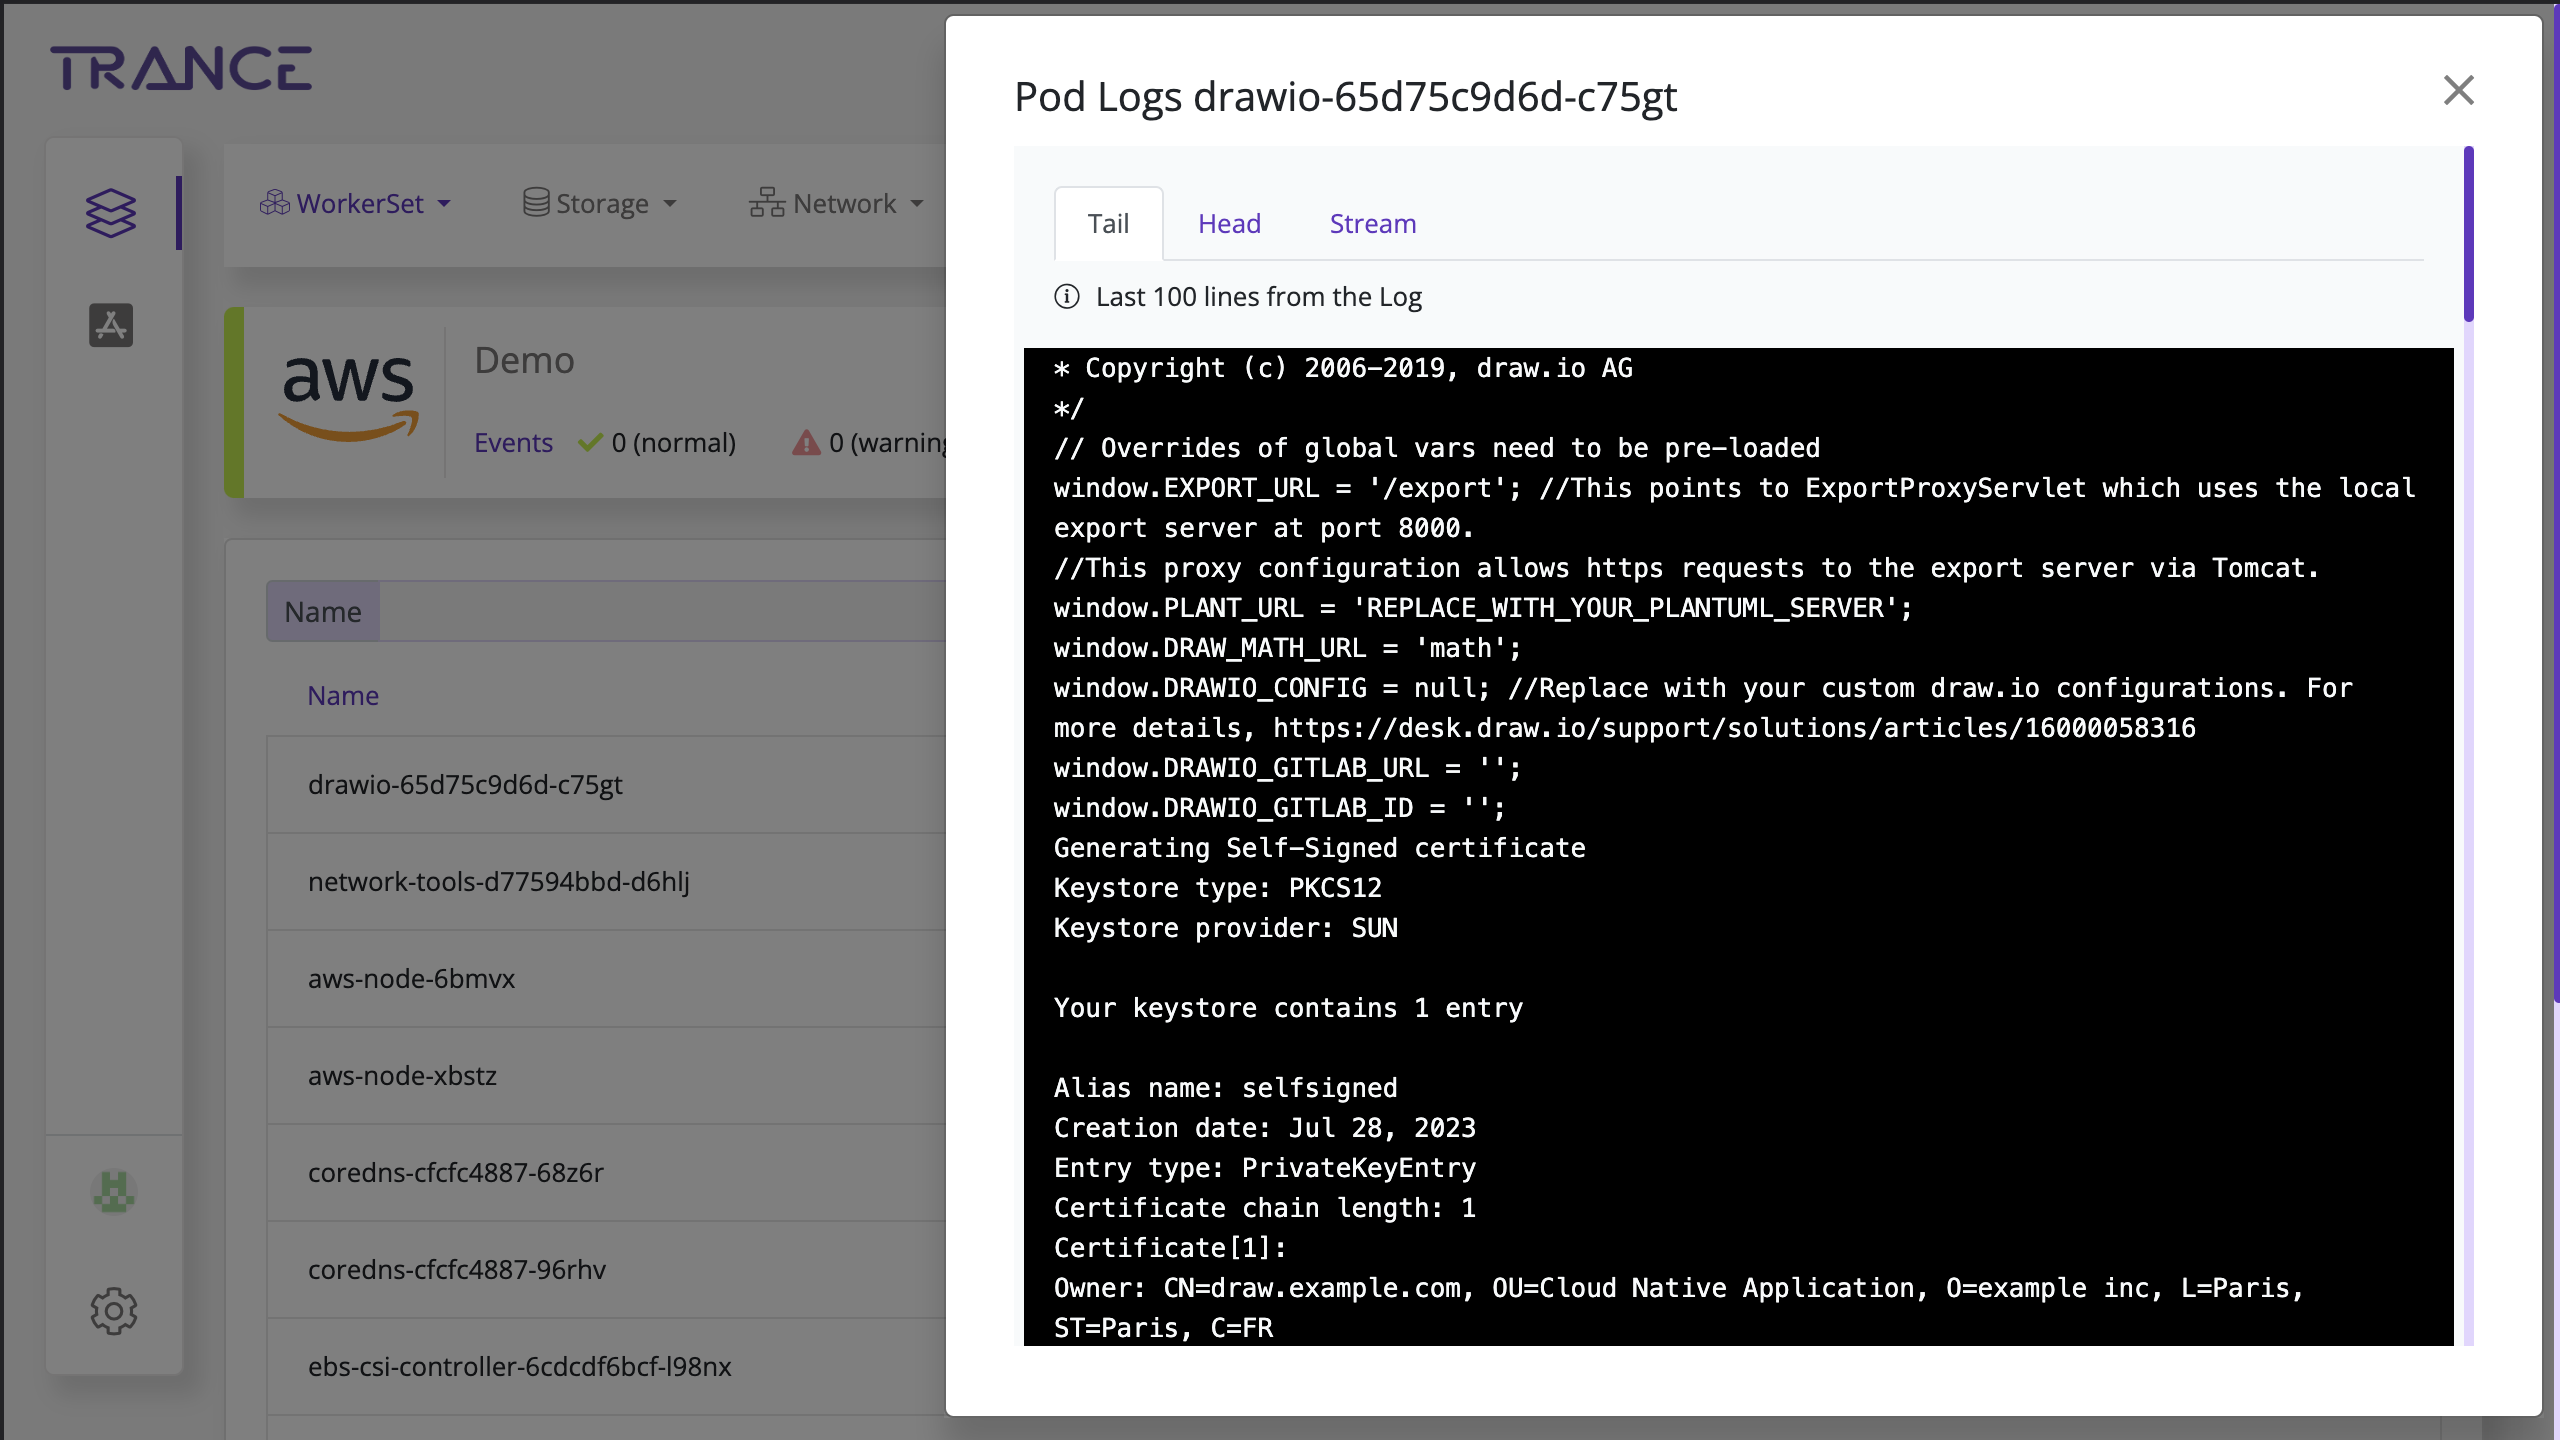Click the modal's purple scrollbar thumb
The width and height of the screenshot is (2560, 1440).
tap(2468, 235)
